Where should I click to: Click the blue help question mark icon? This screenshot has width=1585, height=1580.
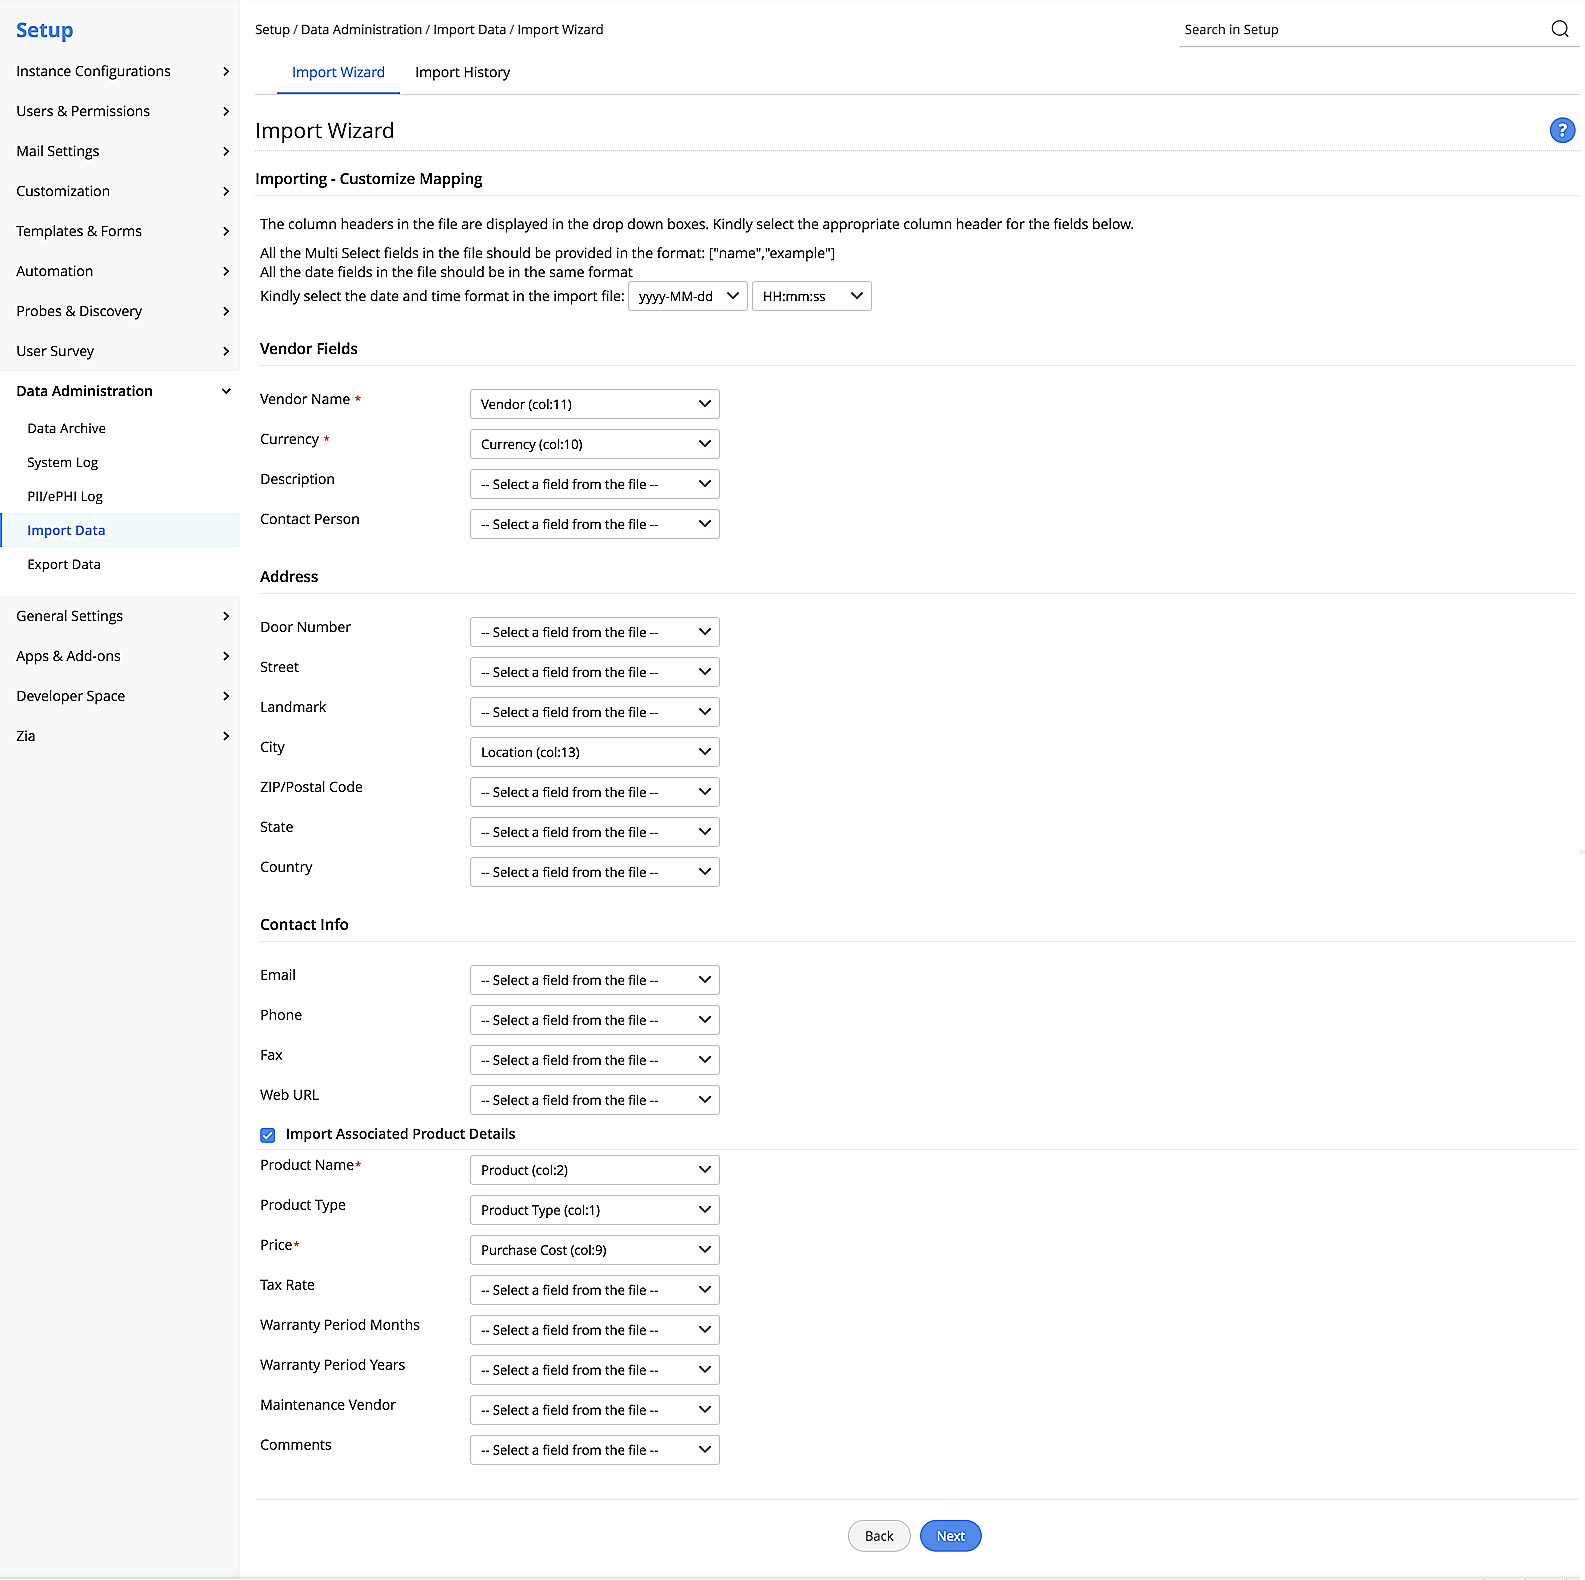click(1561, 130)
